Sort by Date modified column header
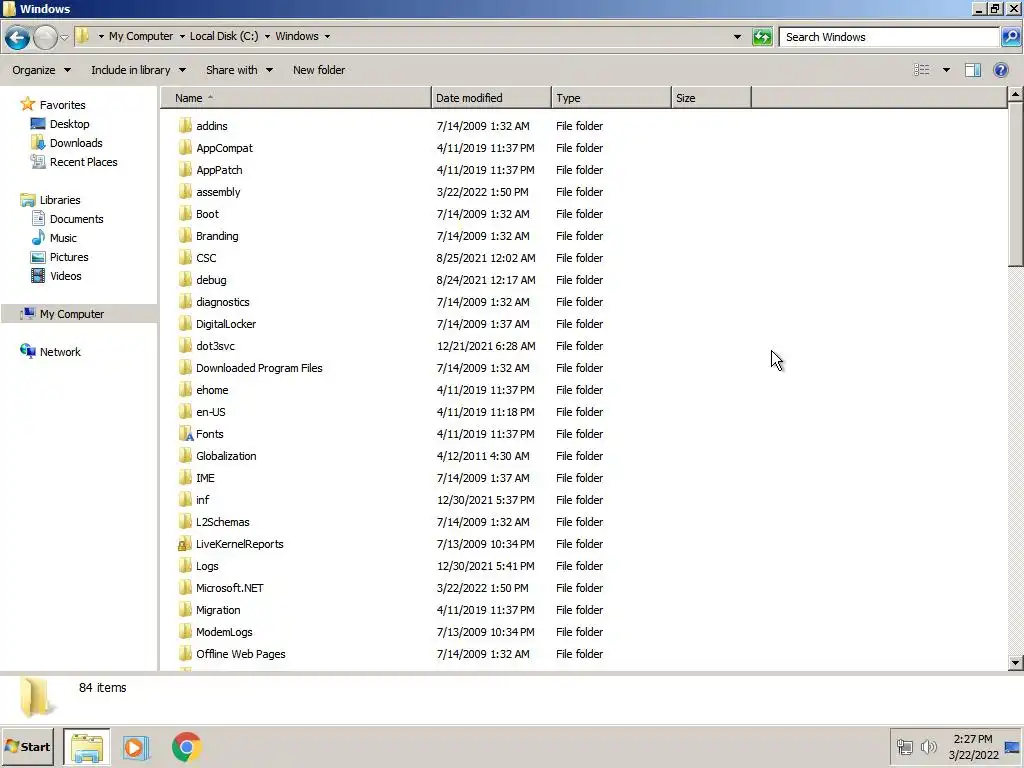This screenshot has height=768, width=1024. 491,98
